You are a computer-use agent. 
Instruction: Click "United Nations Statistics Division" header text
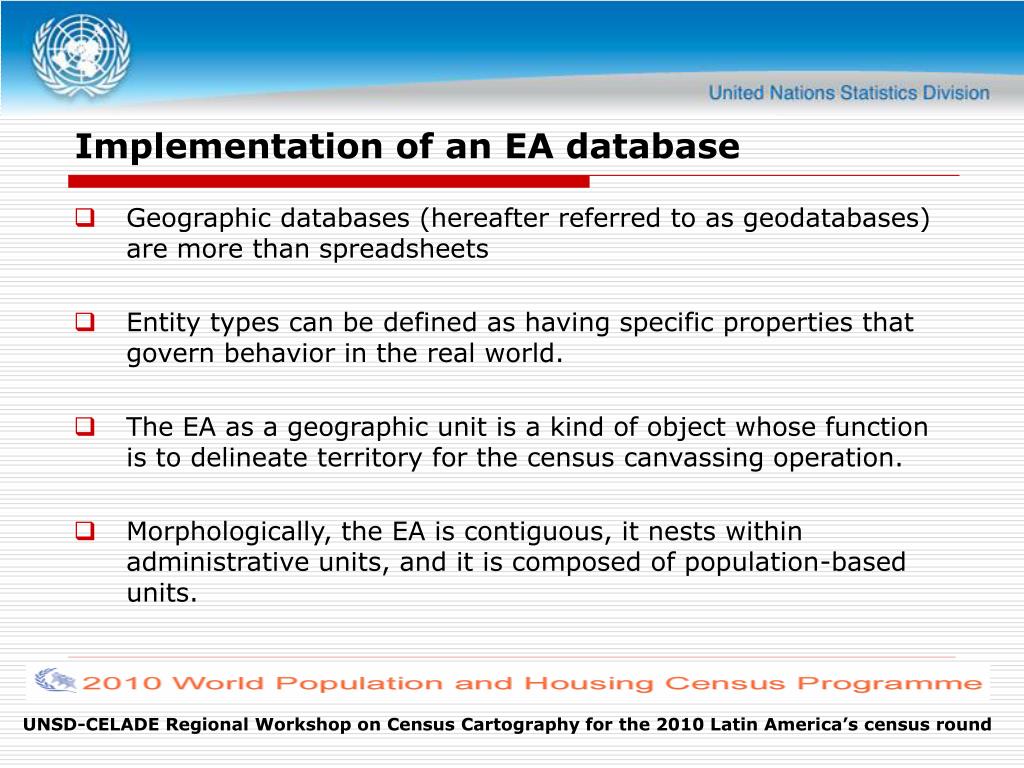(849, 94)
